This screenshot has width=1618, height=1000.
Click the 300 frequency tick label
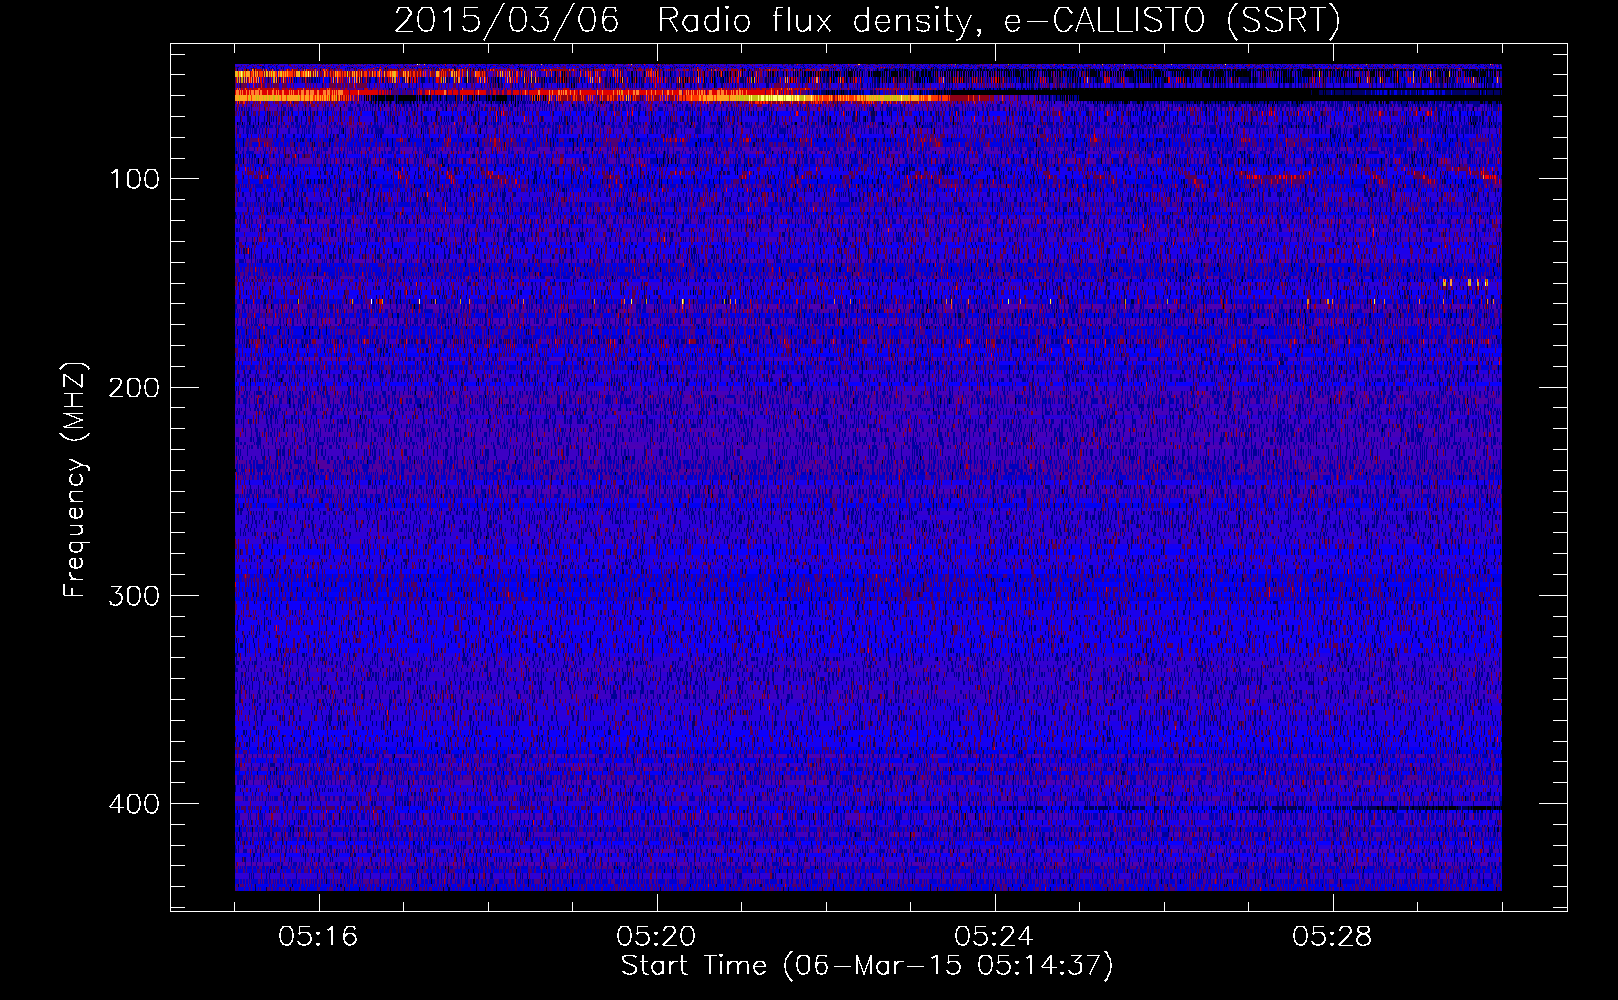pyautogui.click(x=133, y=596)
